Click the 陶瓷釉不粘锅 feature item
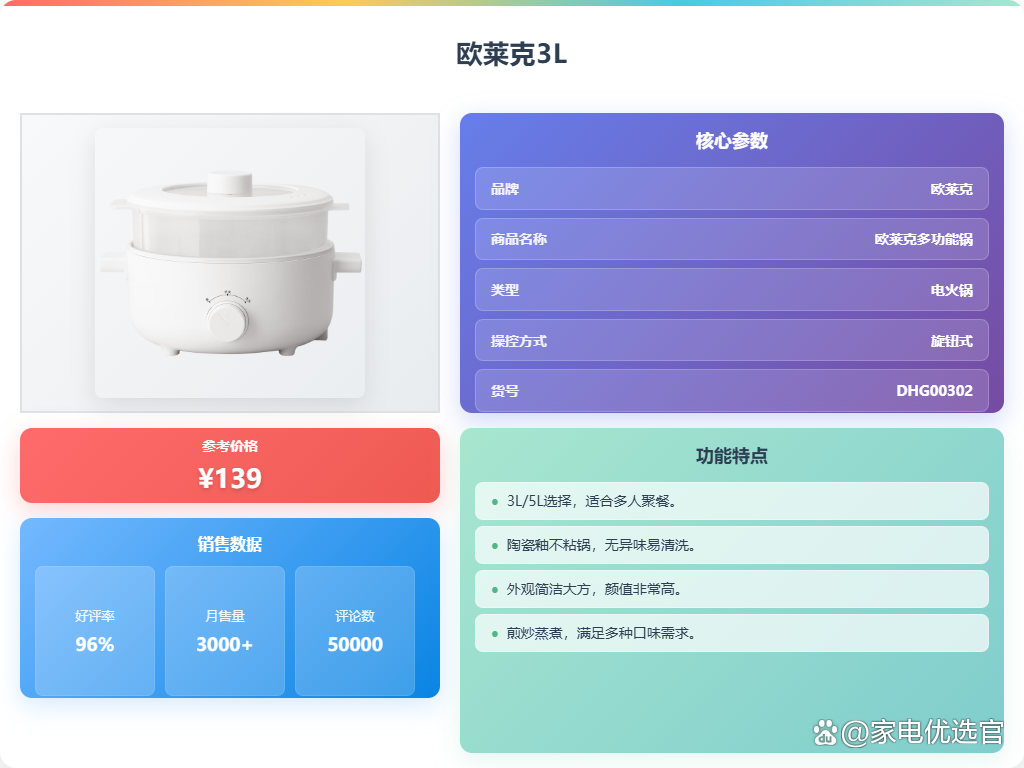Viewport: 1024px width, 768px height. (731, 545)
